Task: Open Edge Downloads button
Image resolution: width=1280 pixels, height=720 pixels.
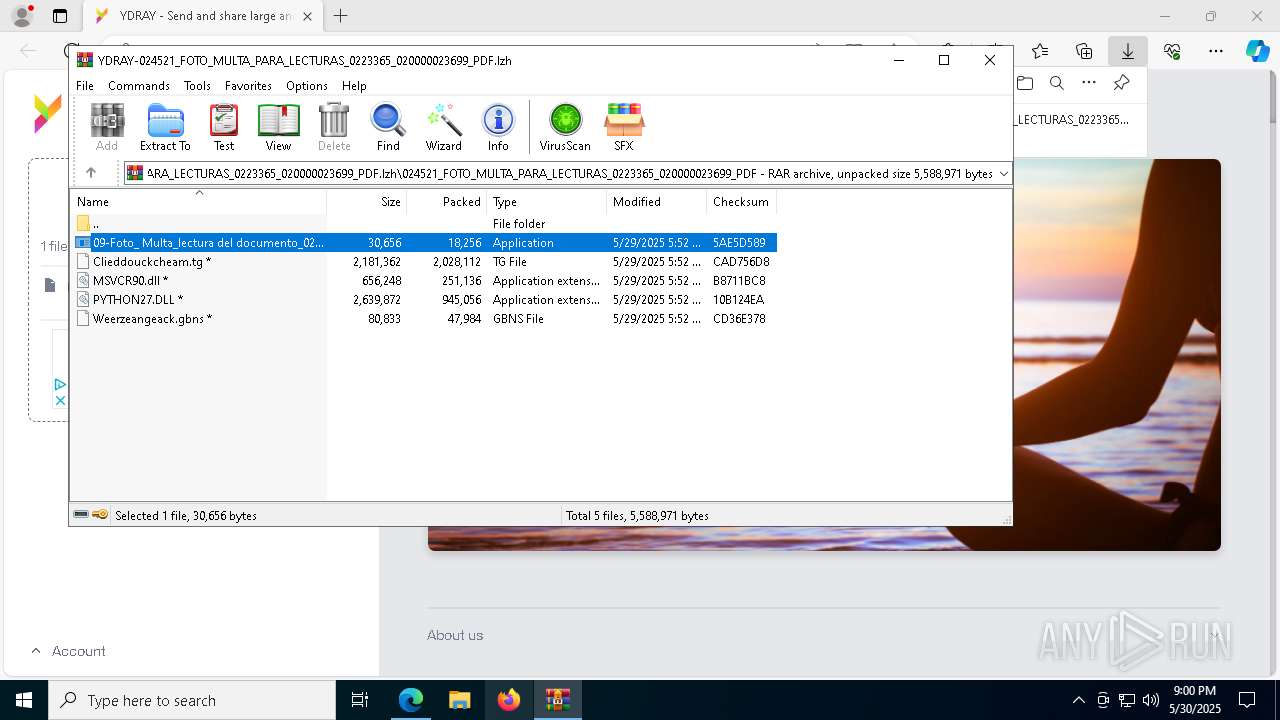Action: pos(1128,51)
